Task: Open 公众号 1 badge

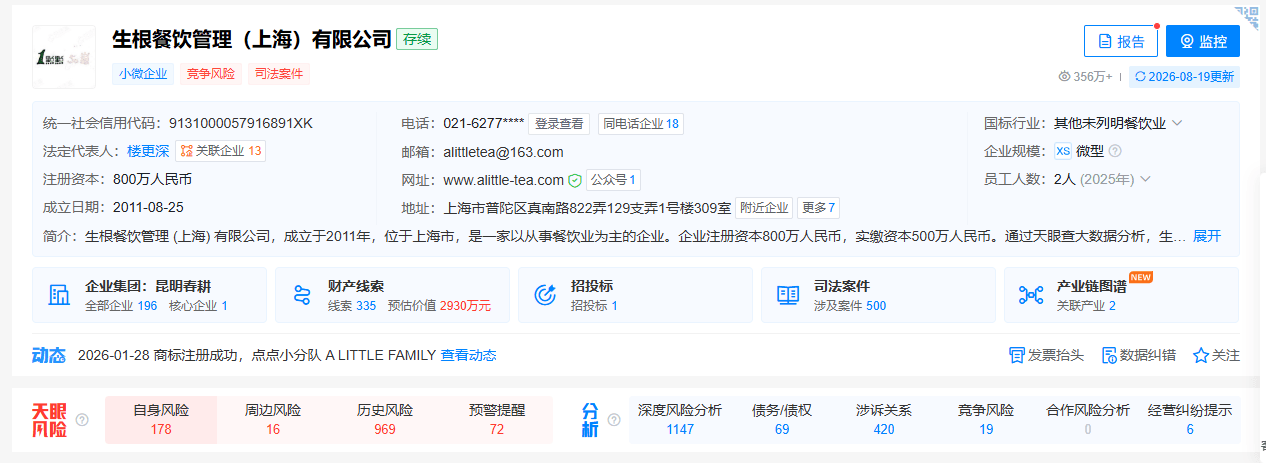Action: [613, 180]
